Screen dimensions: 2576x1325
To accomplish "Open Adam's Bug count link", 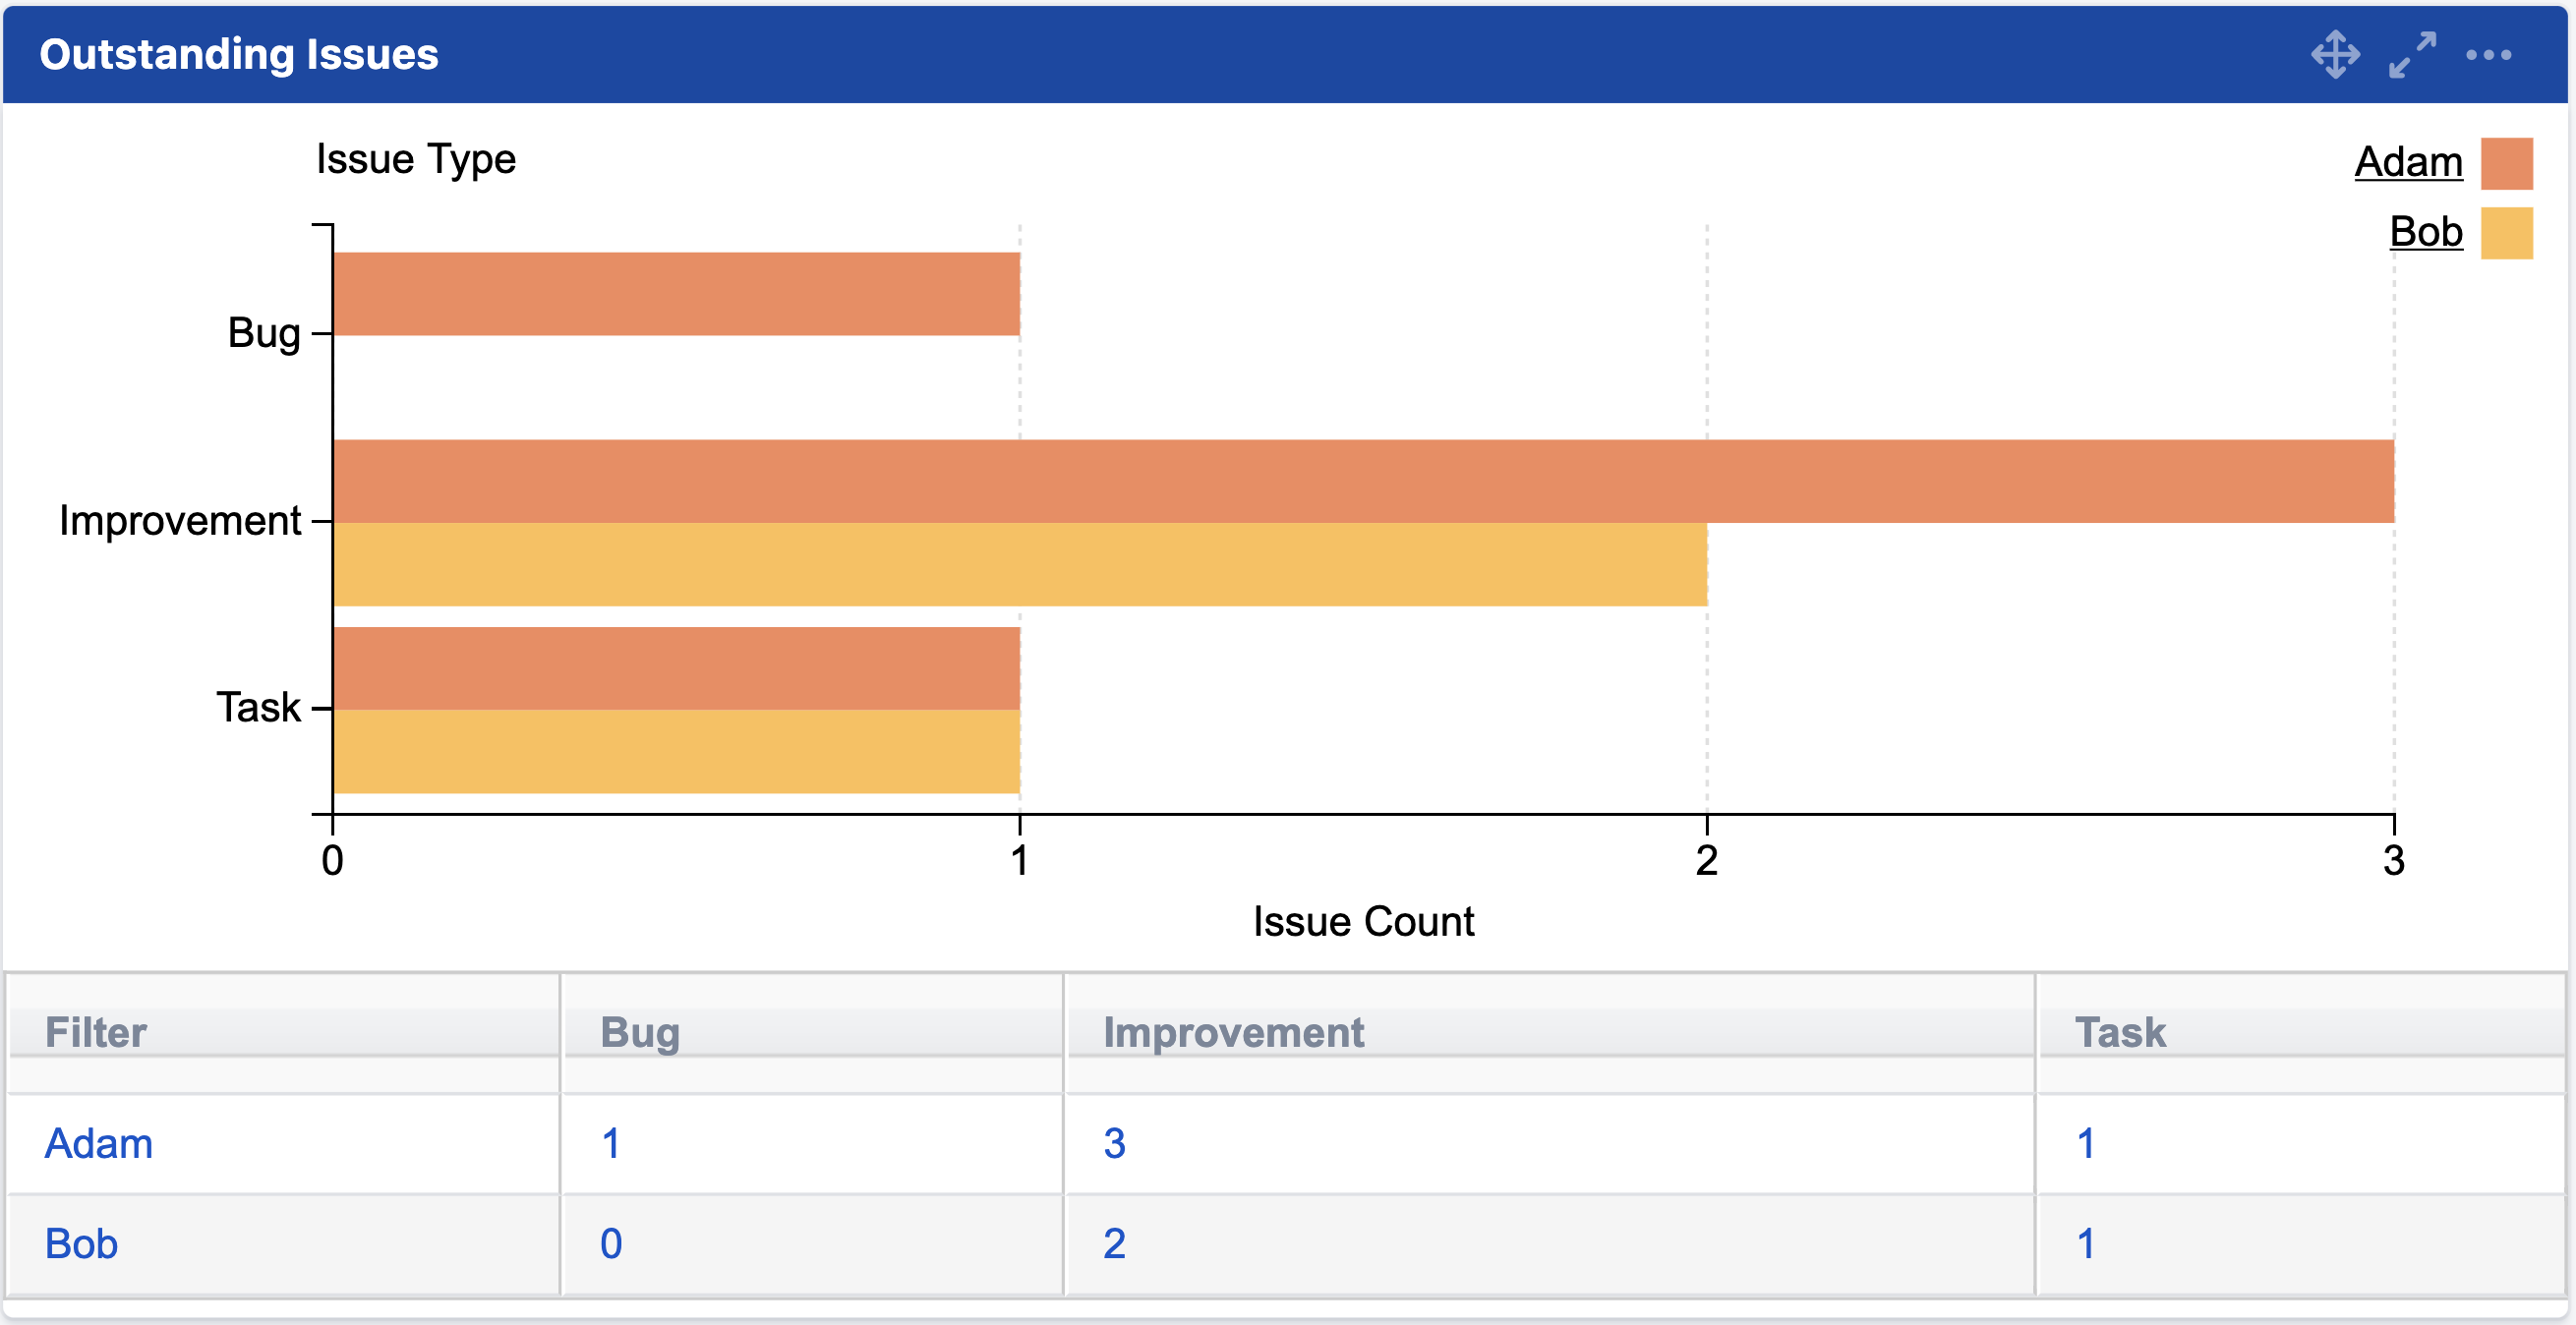I will click(611, 1143).
